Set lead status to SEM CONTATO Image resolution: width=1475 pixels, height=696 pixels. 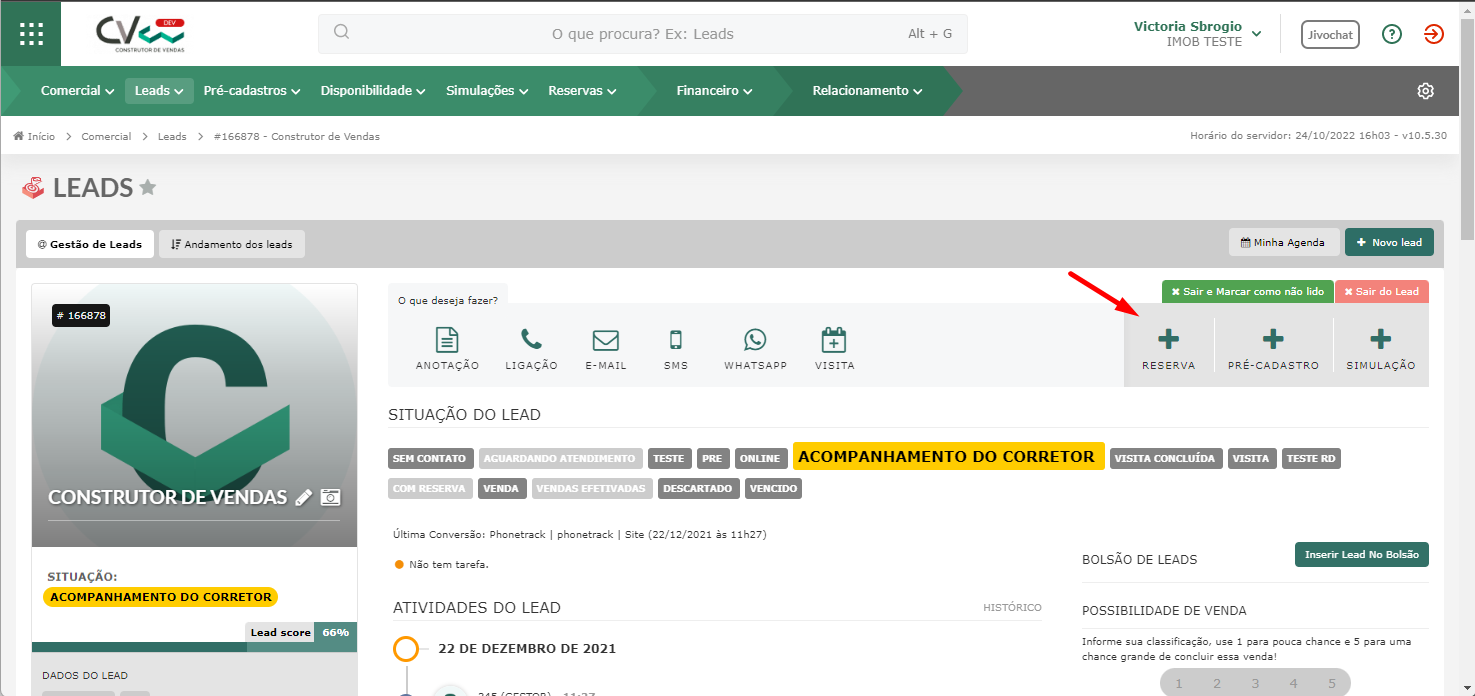[x=430, y=459]
